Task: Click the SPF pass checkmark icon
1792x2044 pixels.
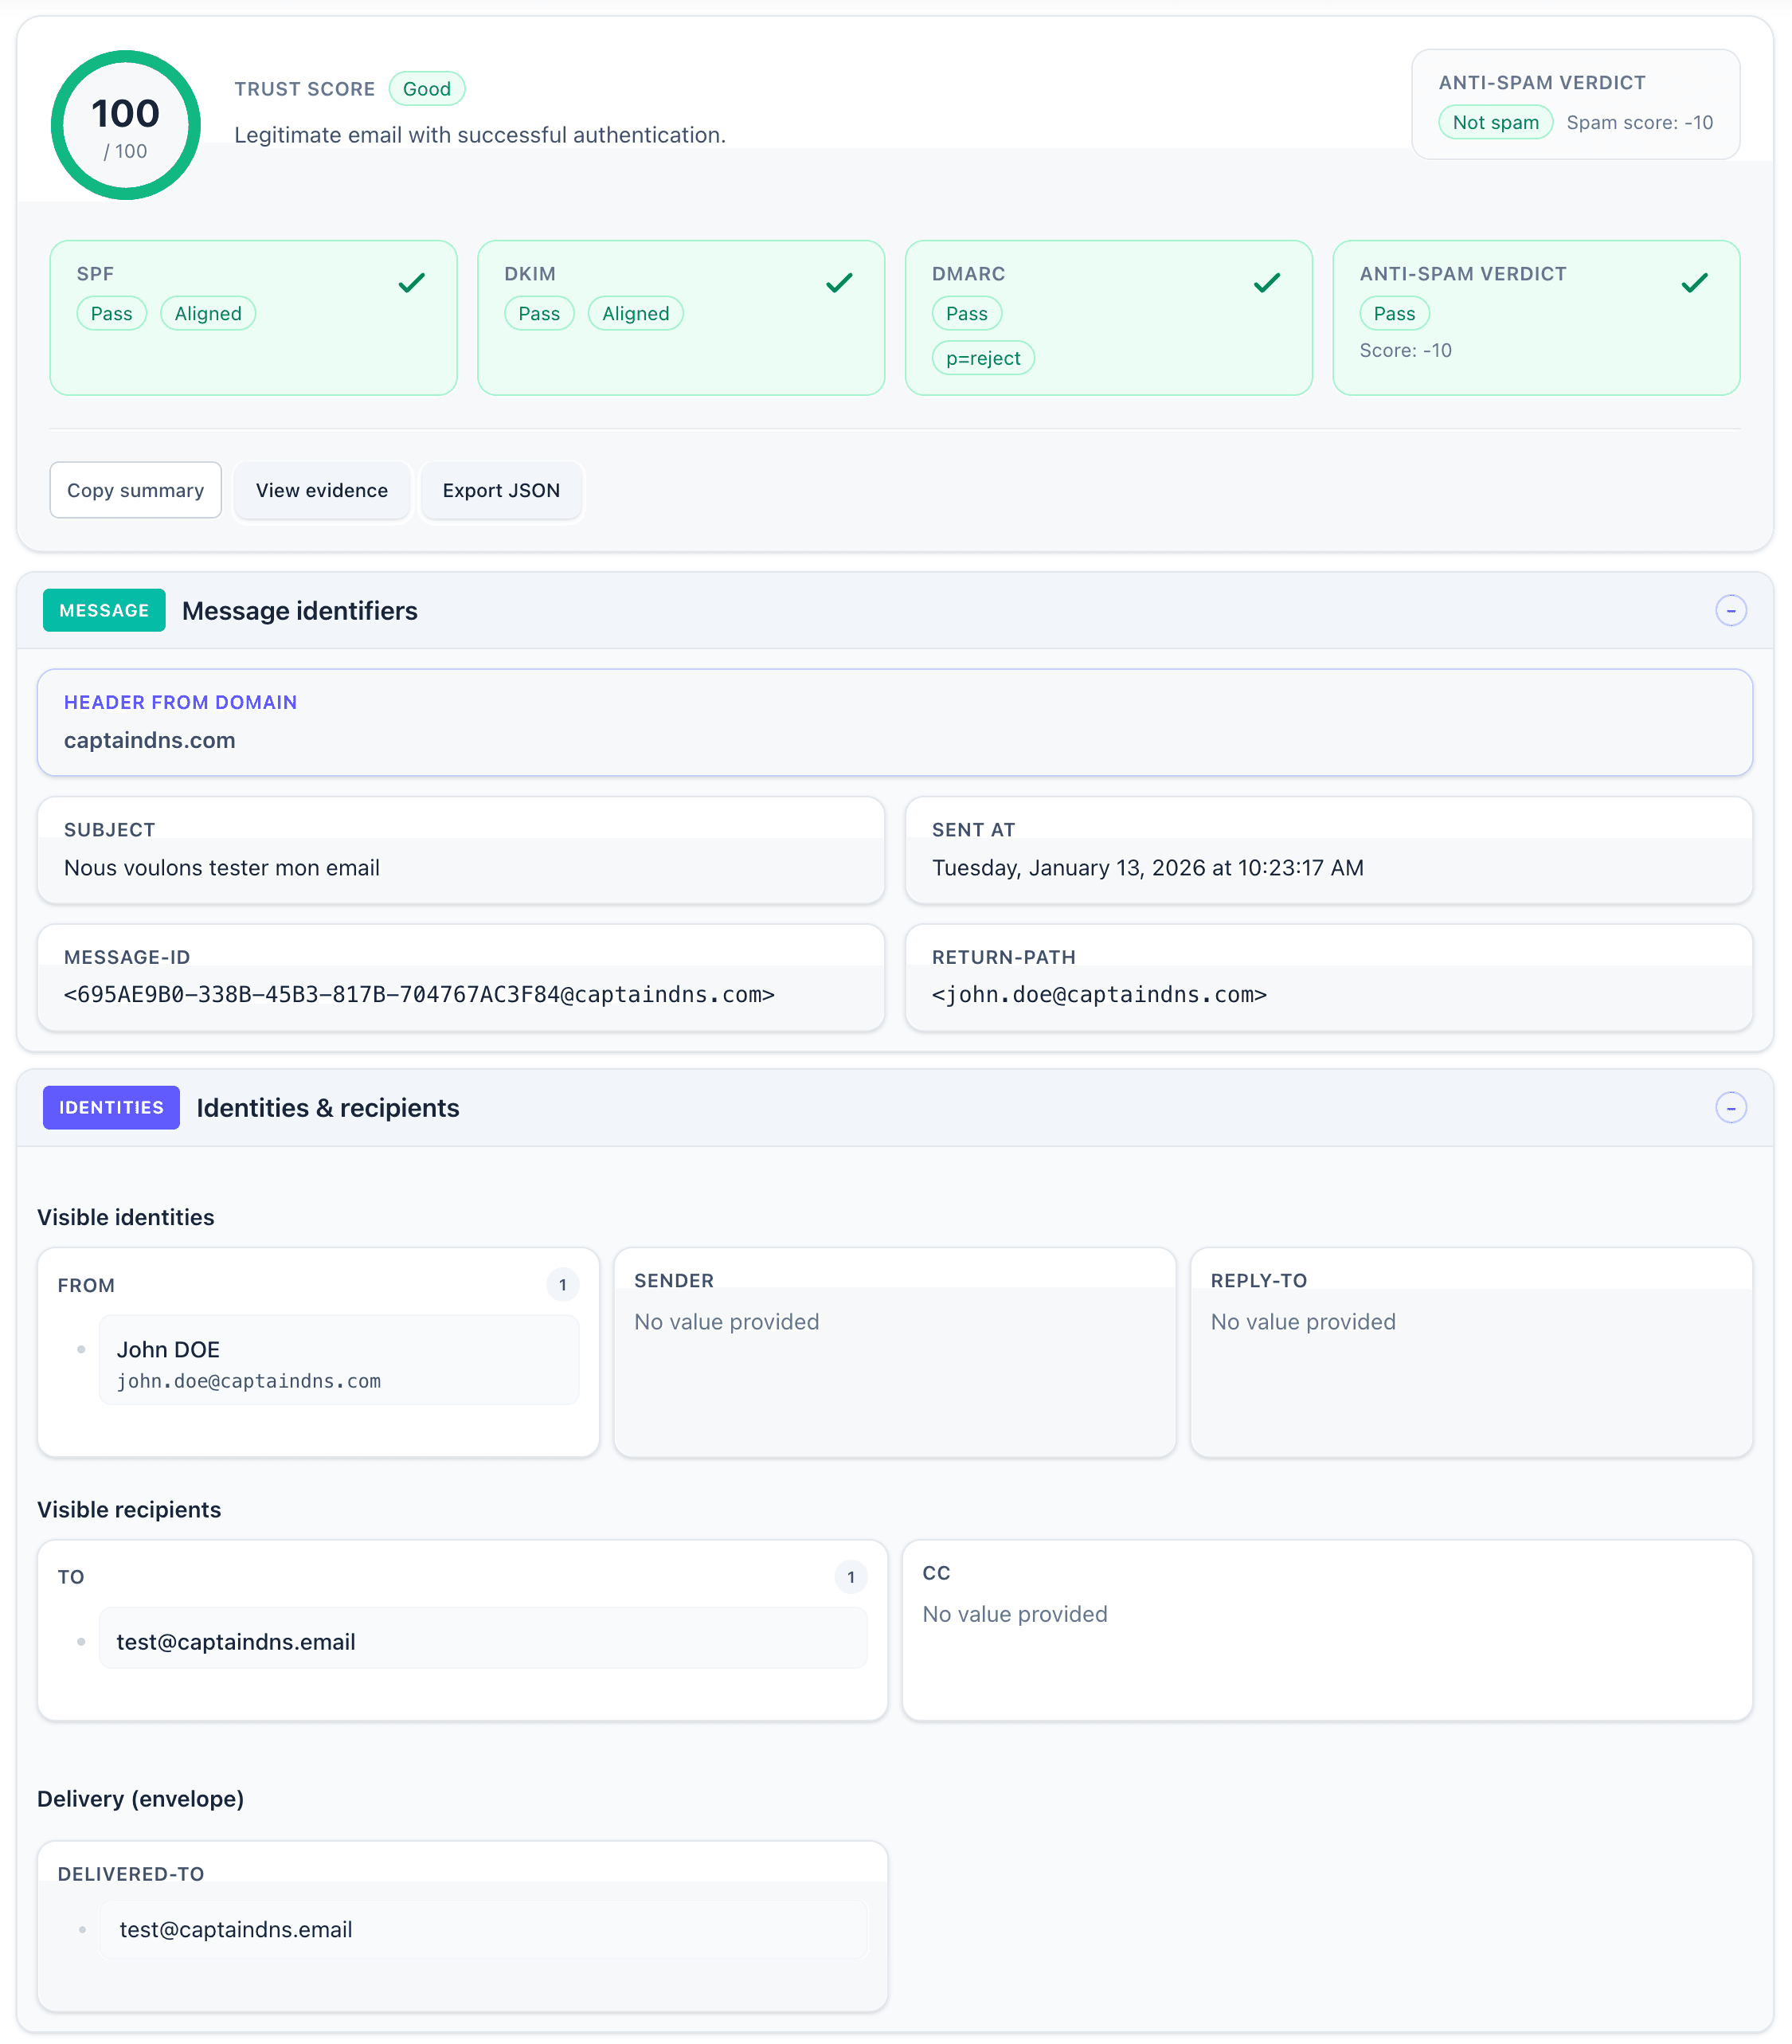Action: [x=411, y=283]
